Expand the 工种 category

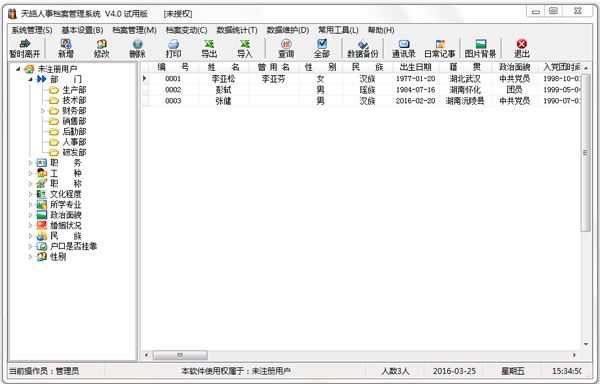[31, 173]
